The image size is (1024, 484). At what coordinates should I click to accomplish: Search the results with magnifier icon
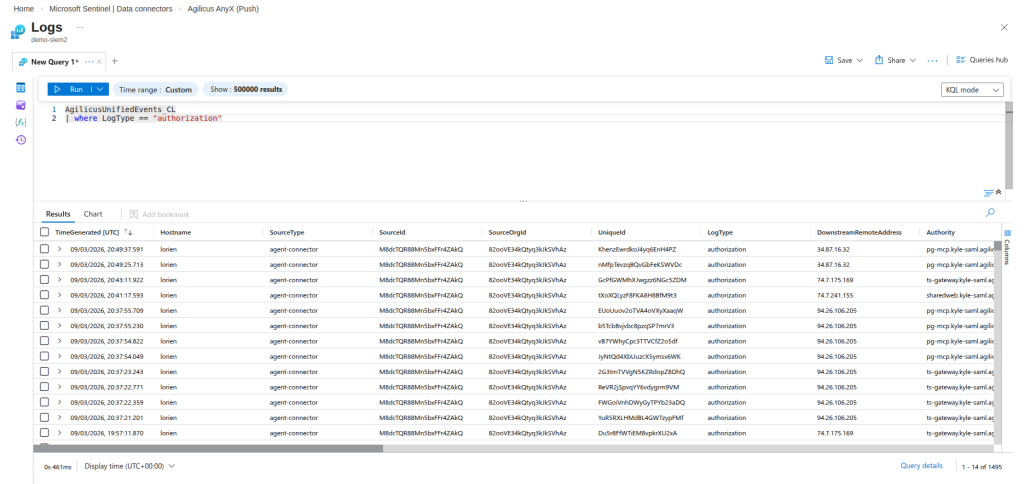991,212
